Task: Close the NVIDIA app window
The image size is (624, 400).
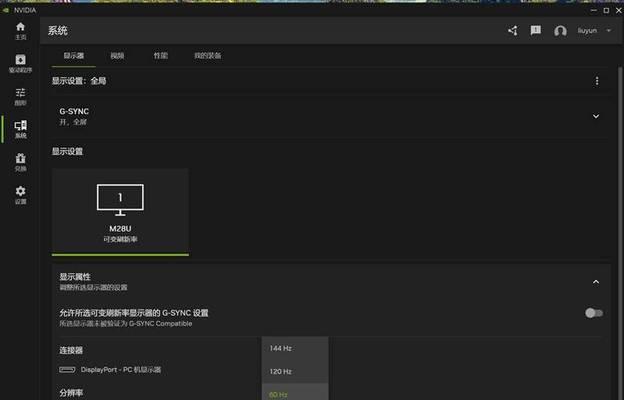Action: click(619, 10)
